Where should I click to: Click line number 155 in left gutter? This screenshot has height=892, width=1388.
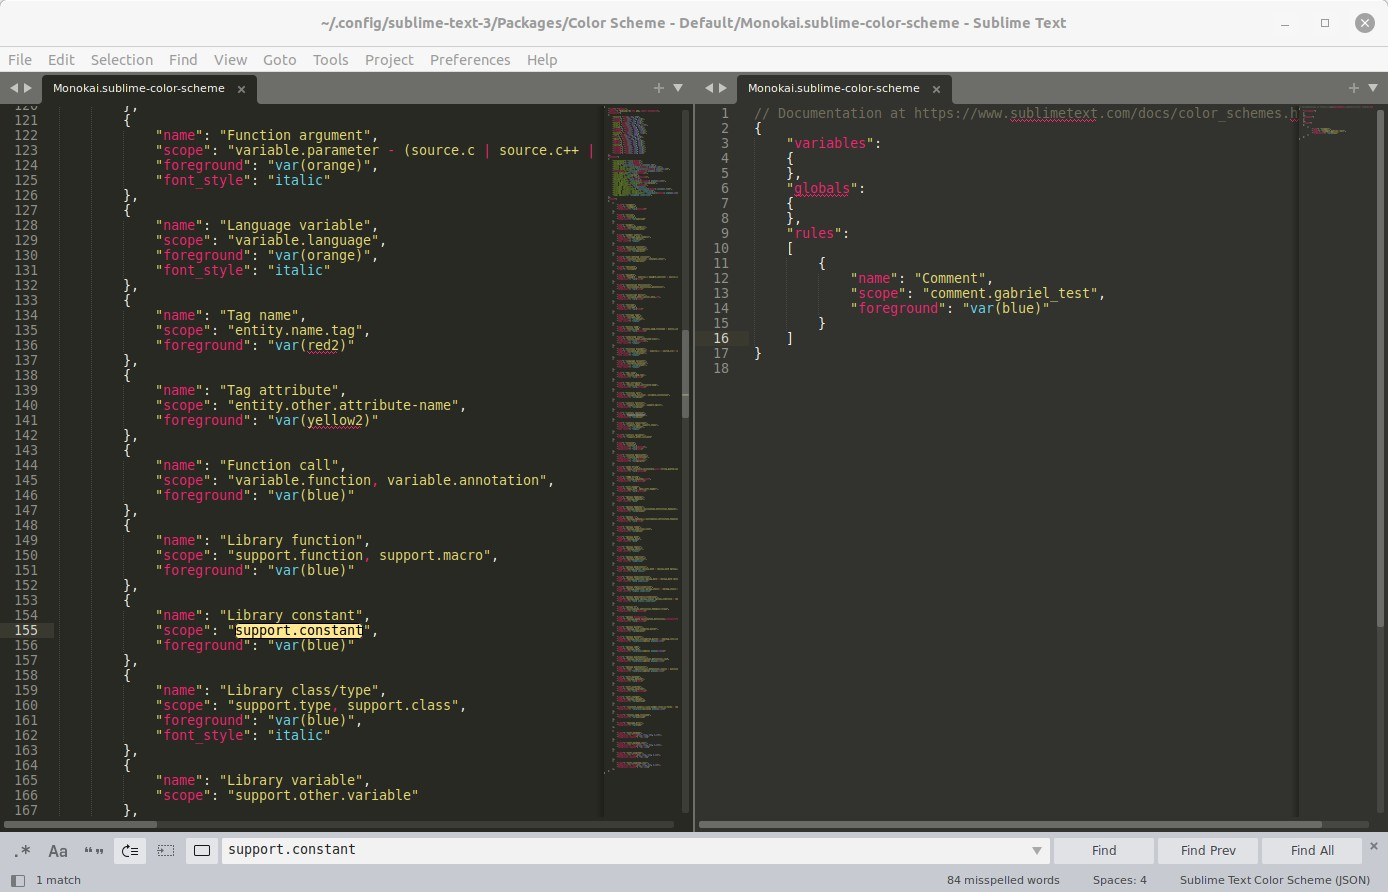[x=26, y=630]
